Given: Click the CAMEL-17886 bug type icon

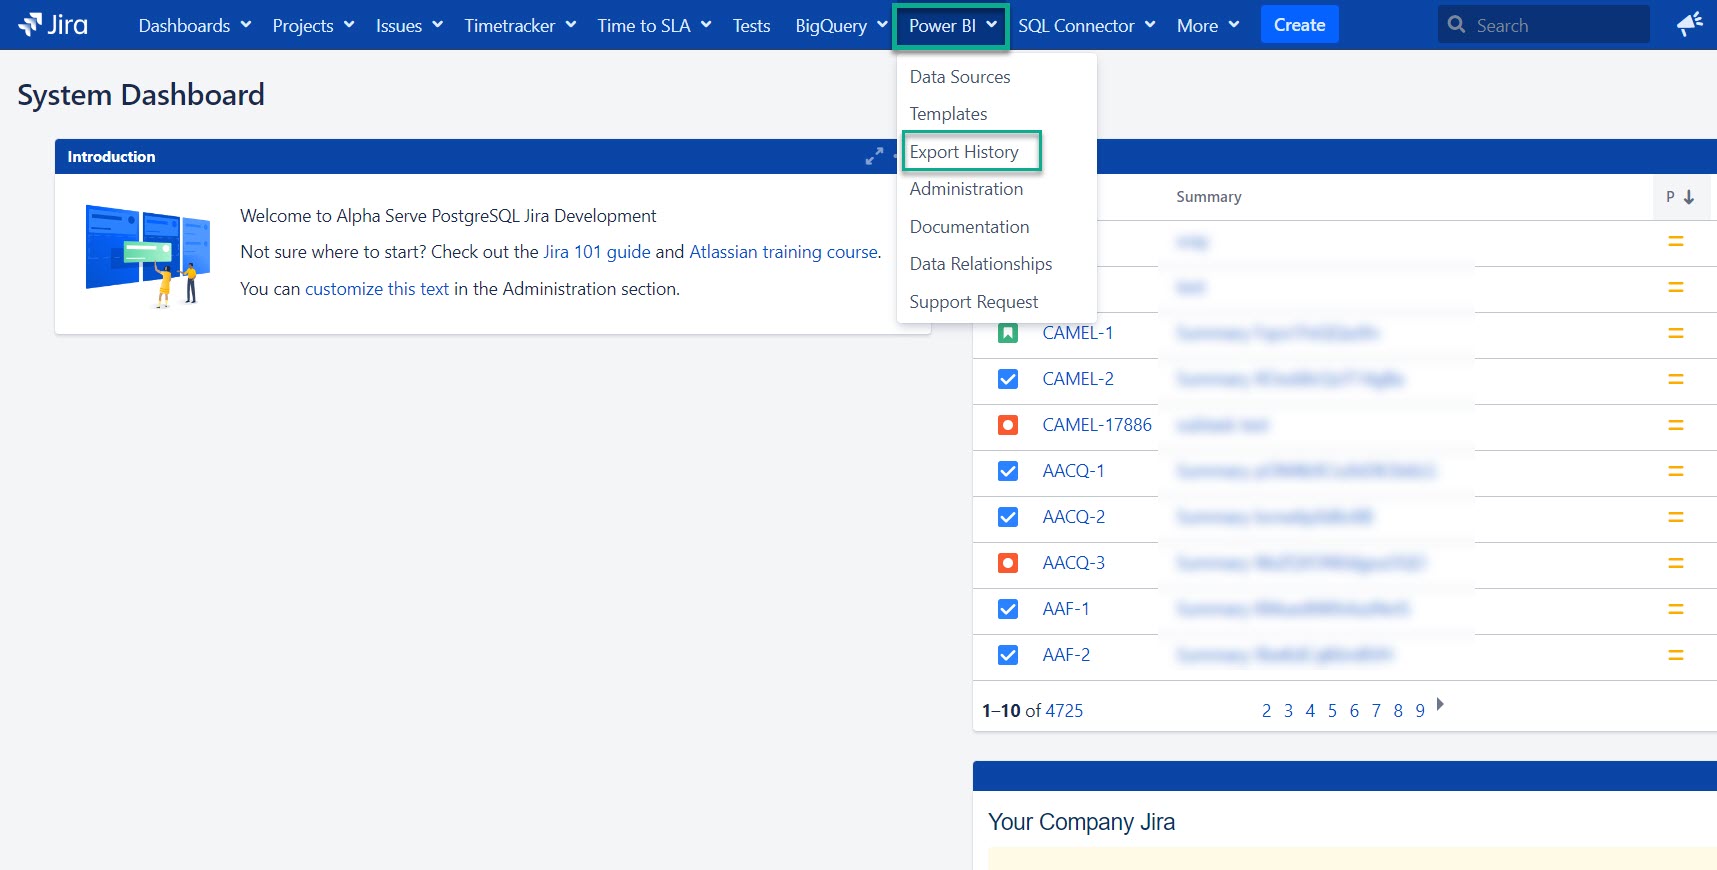Looking at the screenshot, I should (x=1008, y=425).
